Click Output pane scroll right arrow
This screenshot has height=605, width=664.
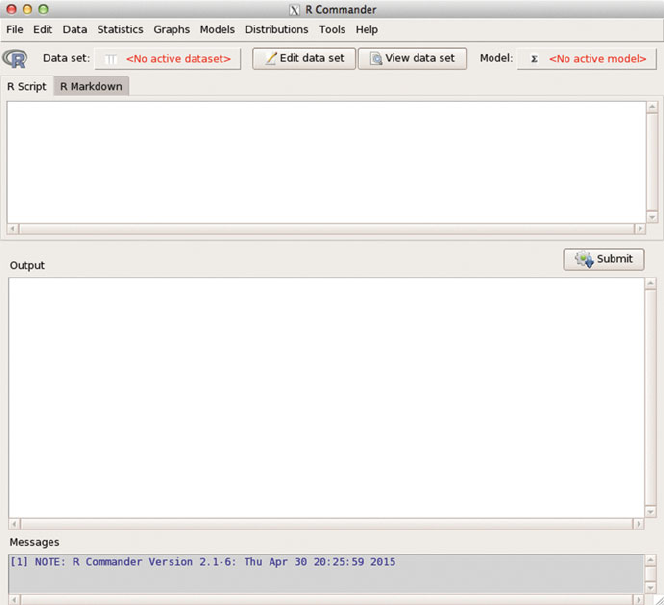point(638,524)
